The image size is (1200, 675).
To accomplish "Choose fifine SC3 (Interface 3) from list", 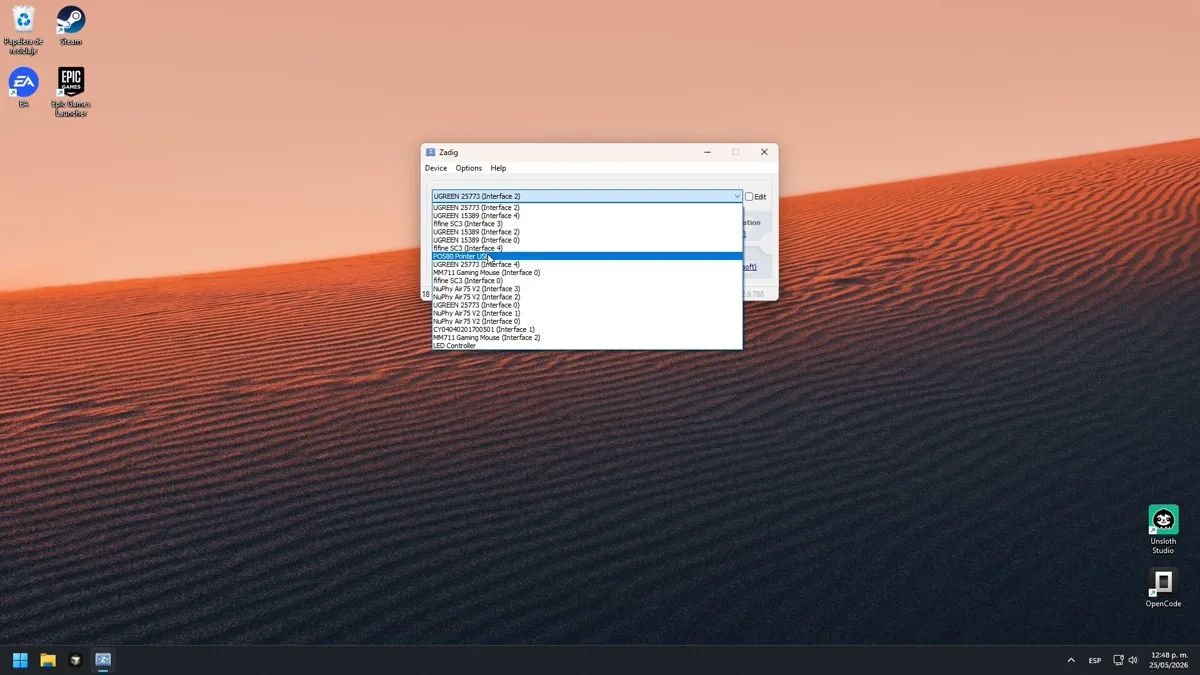I will tap(587, 223).
